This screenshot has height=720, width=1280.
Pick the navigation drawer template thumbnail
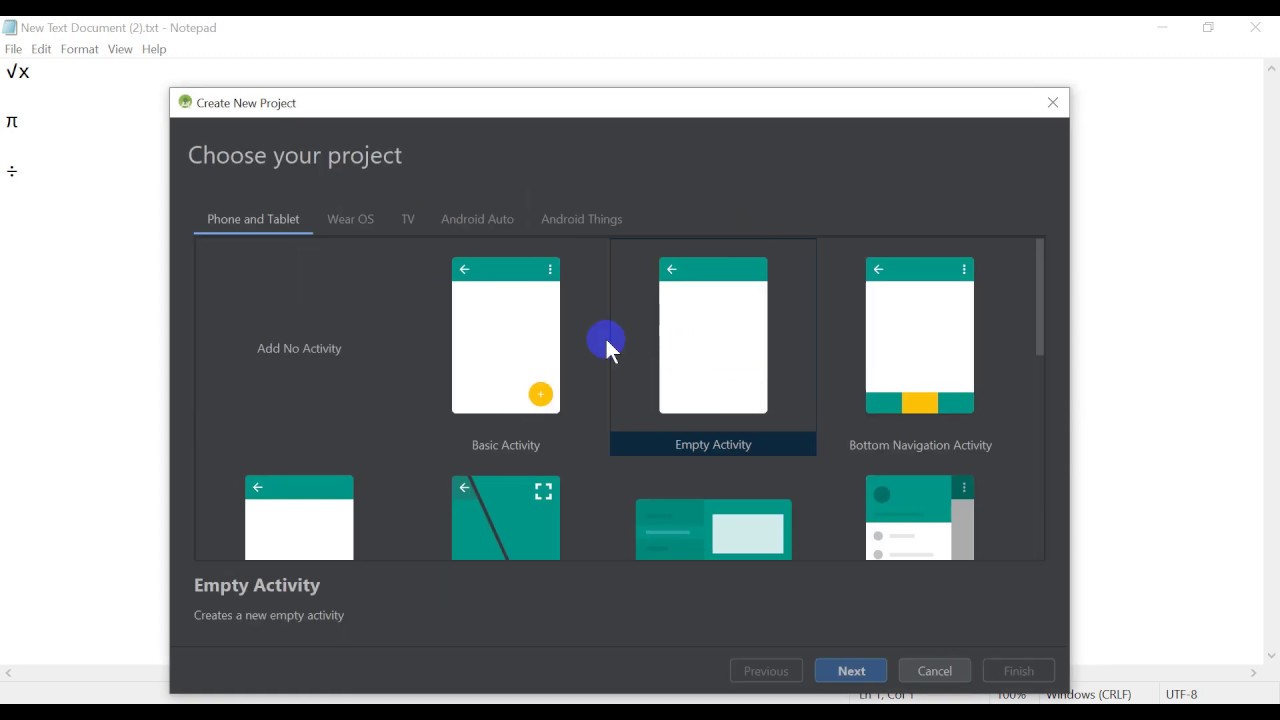[x=920, y=517]
